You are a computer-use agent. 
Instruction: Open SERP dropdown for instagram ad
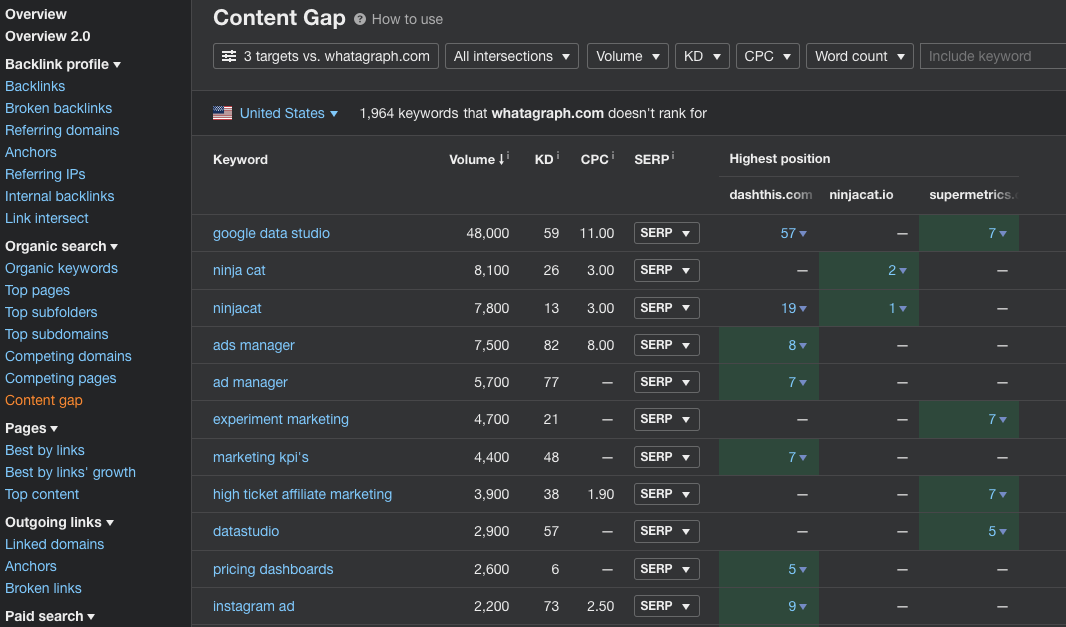click(x=666, y=606)
